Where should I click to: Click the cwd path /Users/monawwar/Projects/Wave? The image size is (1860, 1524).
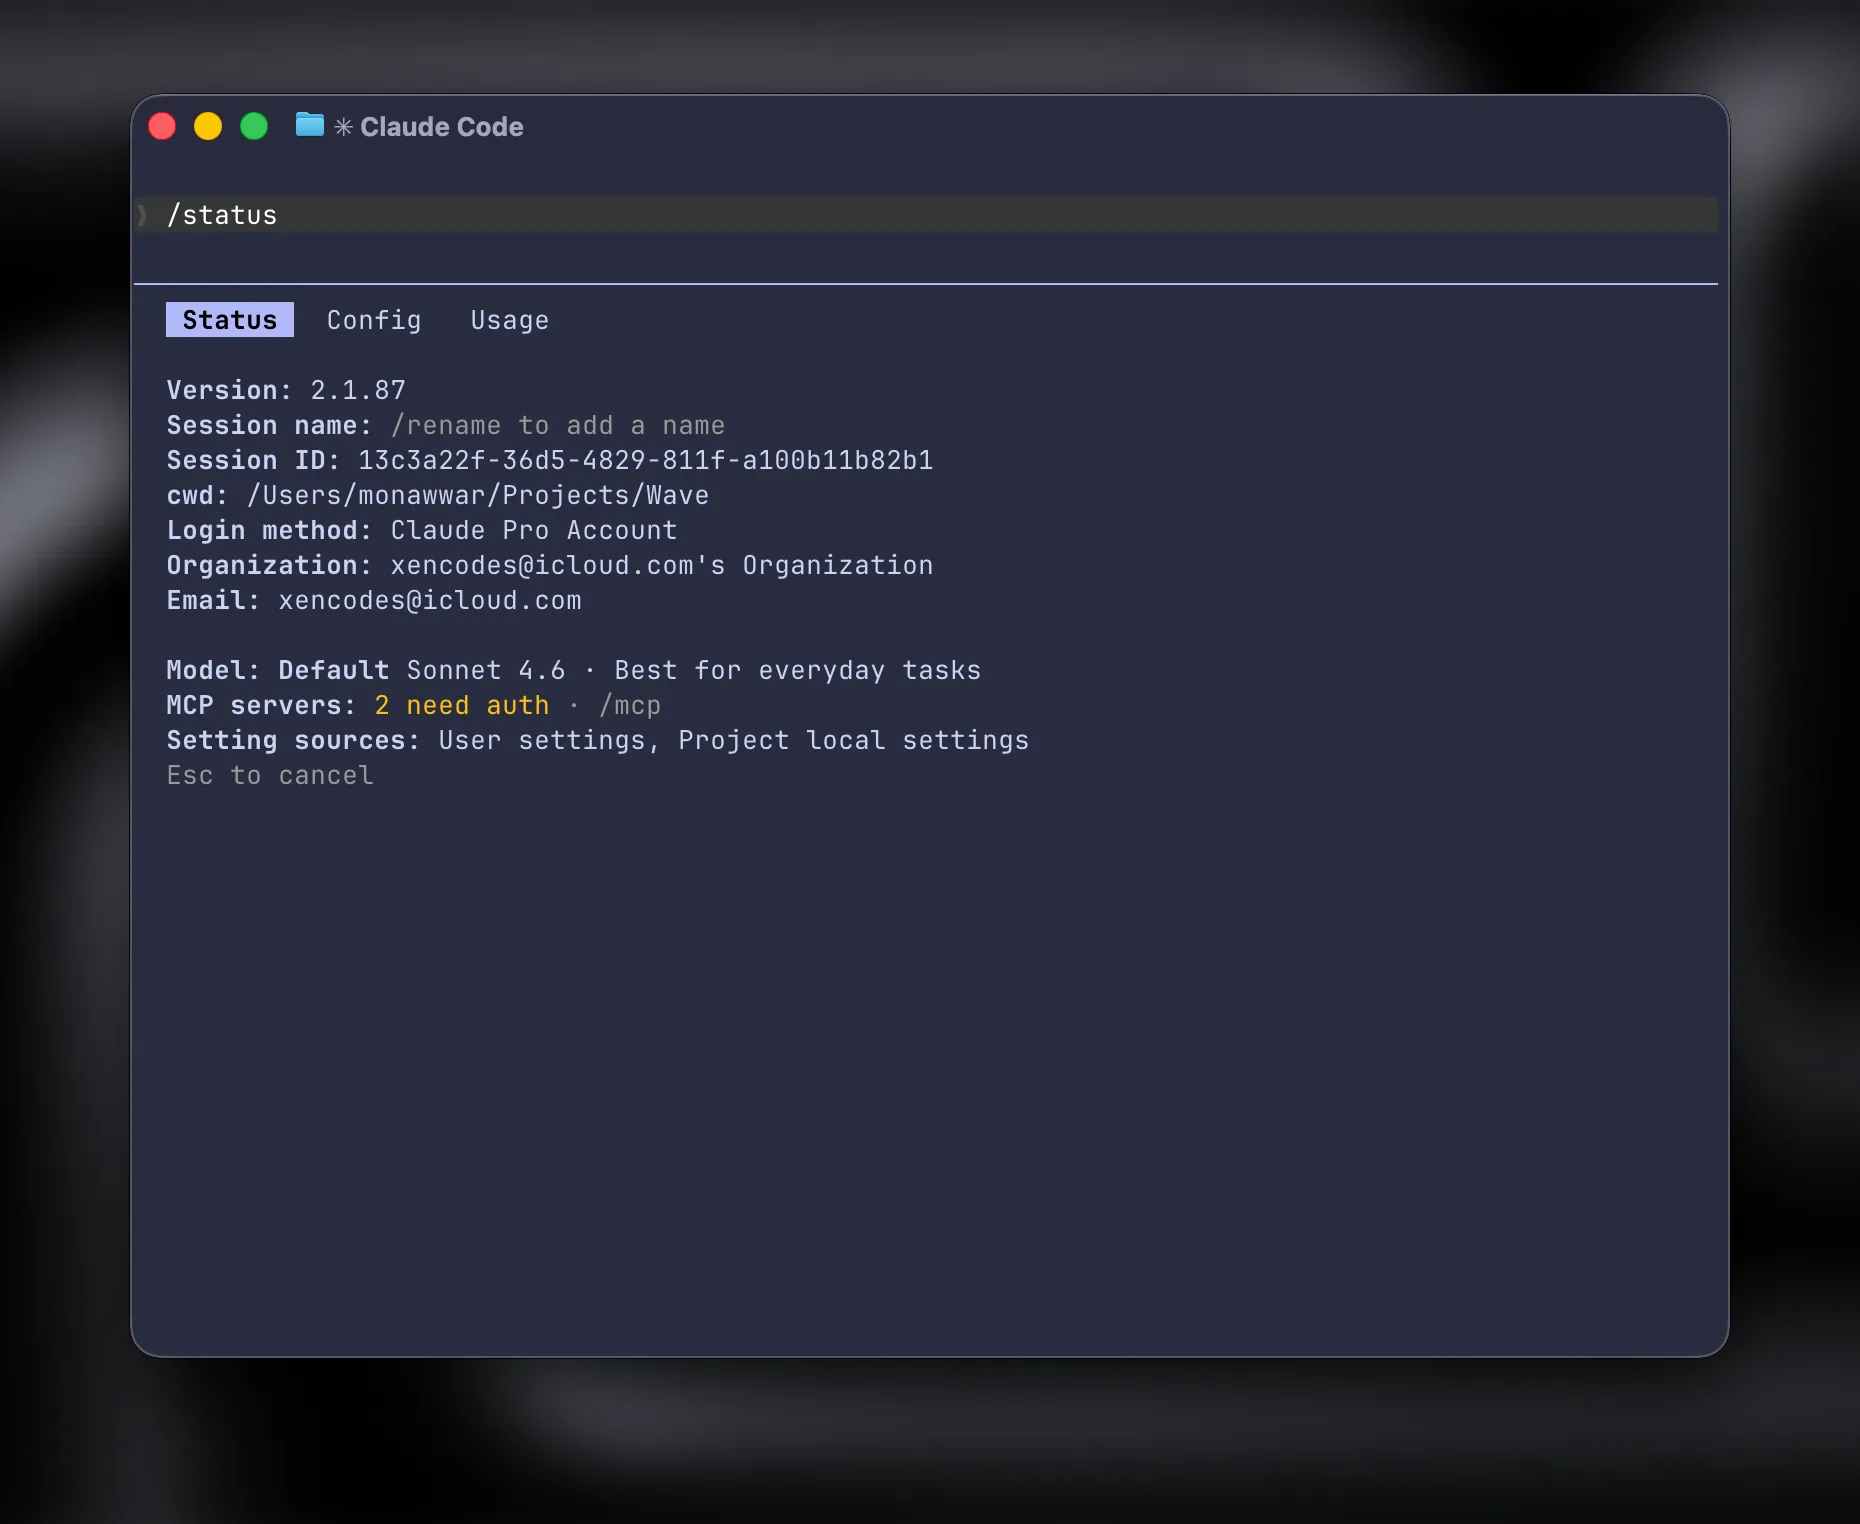click(478, 495)
